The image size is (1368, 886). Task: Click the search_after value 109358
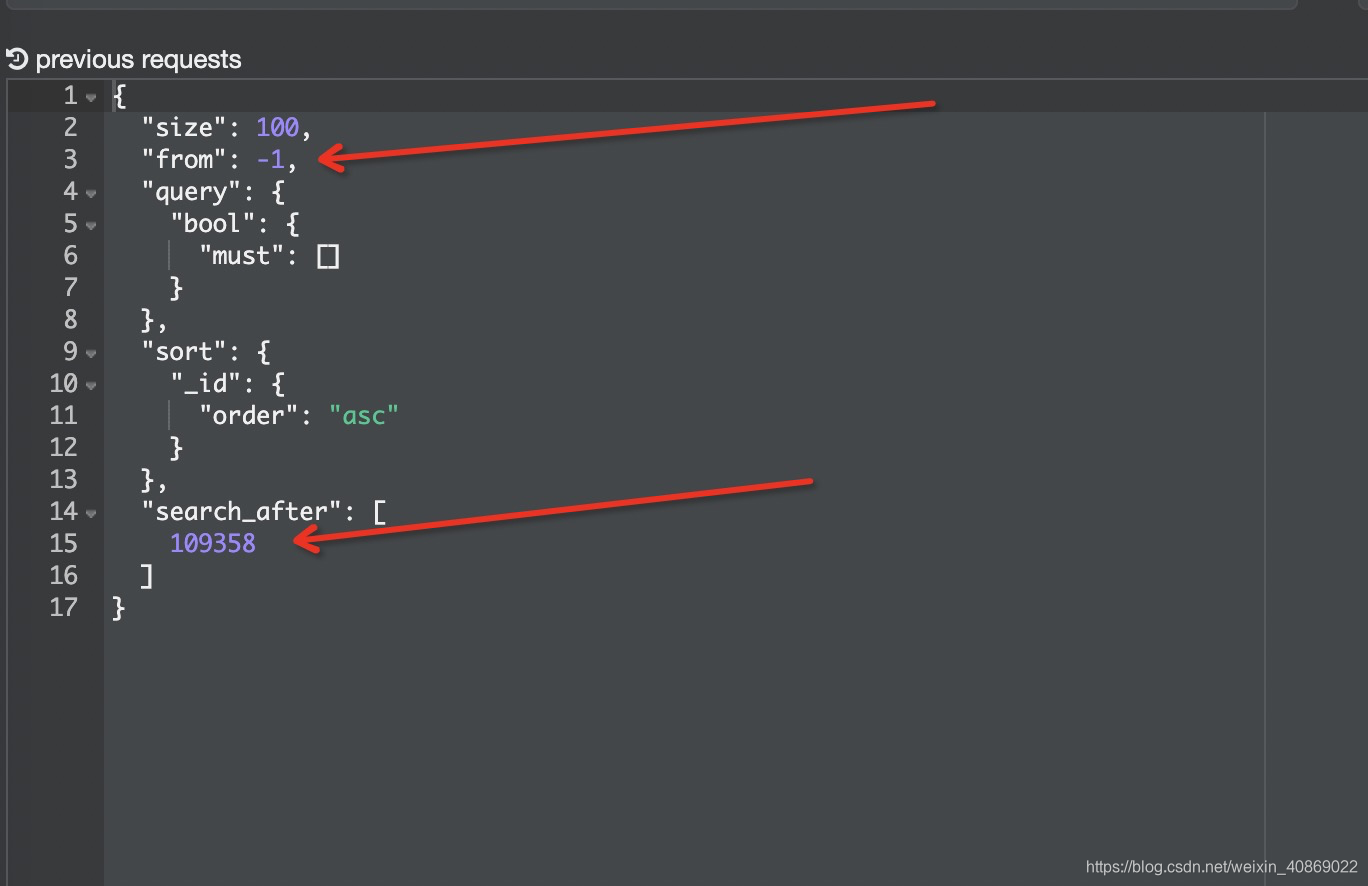coord(213,543)
